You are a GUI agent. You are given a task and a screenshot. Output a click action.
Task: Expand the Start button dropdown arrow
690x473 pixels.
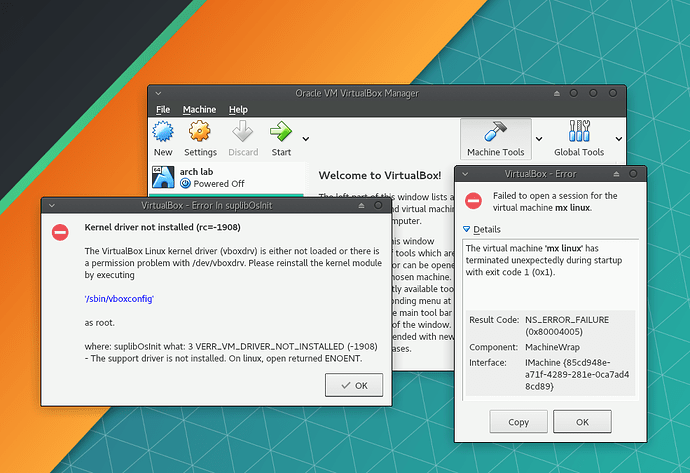[x=306, y=139]
